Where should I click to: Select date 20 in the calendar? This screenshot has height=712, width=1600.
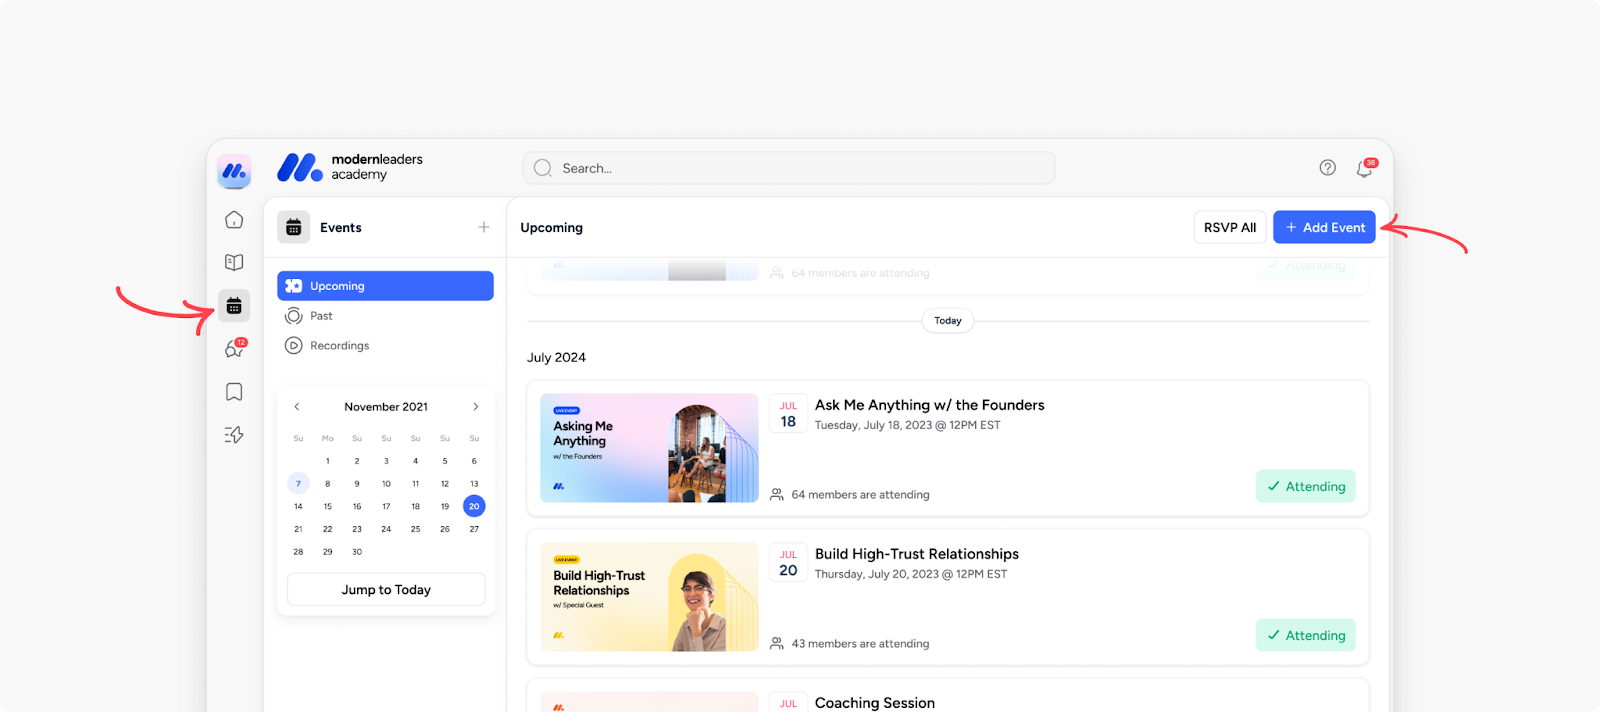coord(474,506)
